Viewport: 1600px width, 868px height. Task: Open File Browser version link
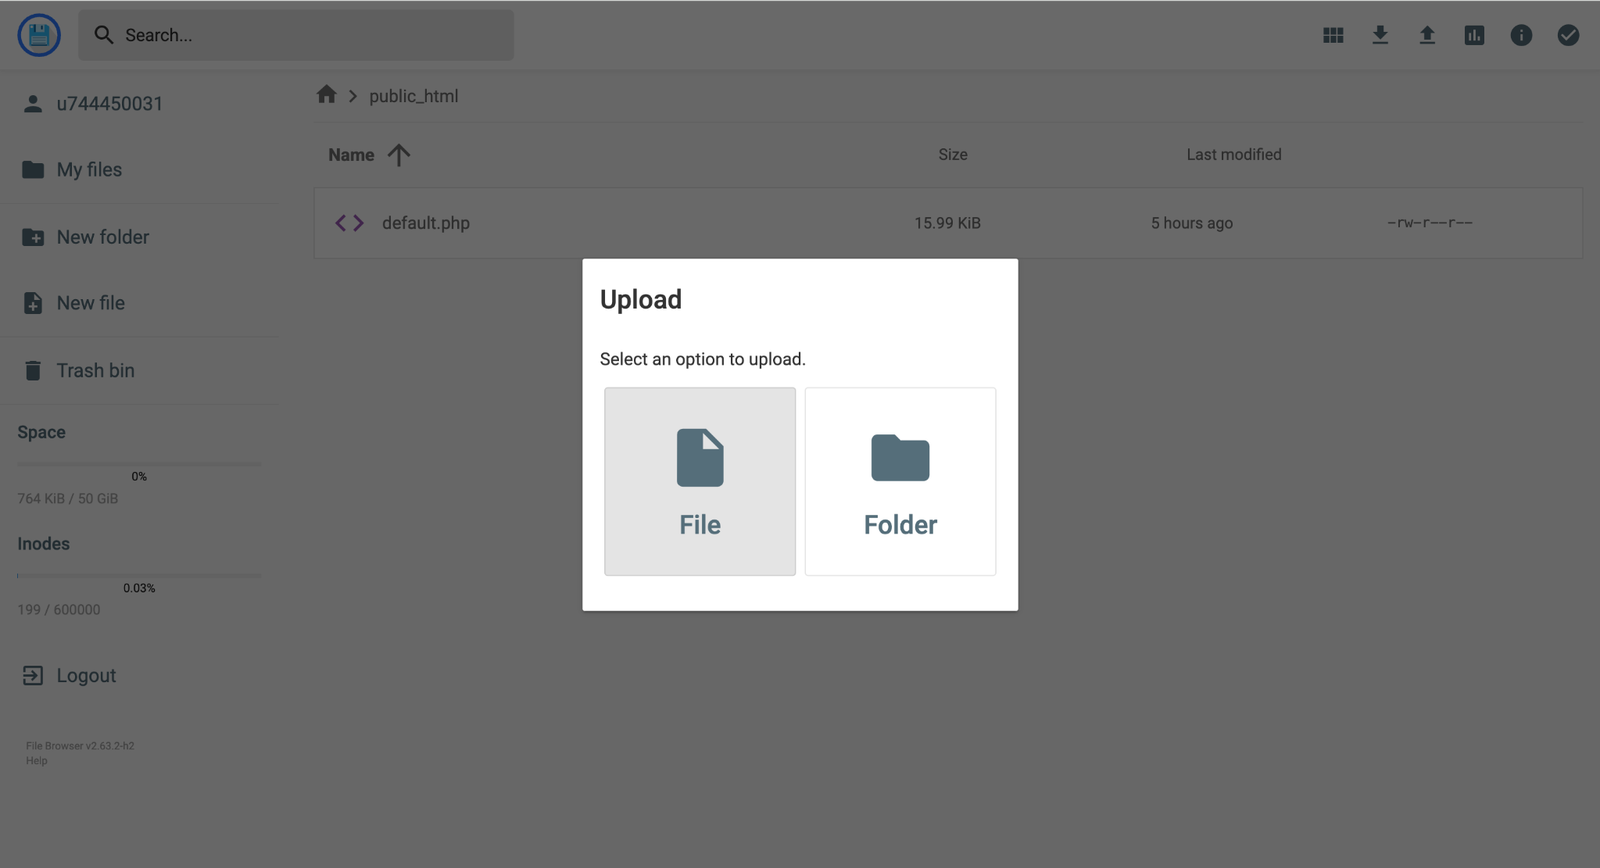80,746
